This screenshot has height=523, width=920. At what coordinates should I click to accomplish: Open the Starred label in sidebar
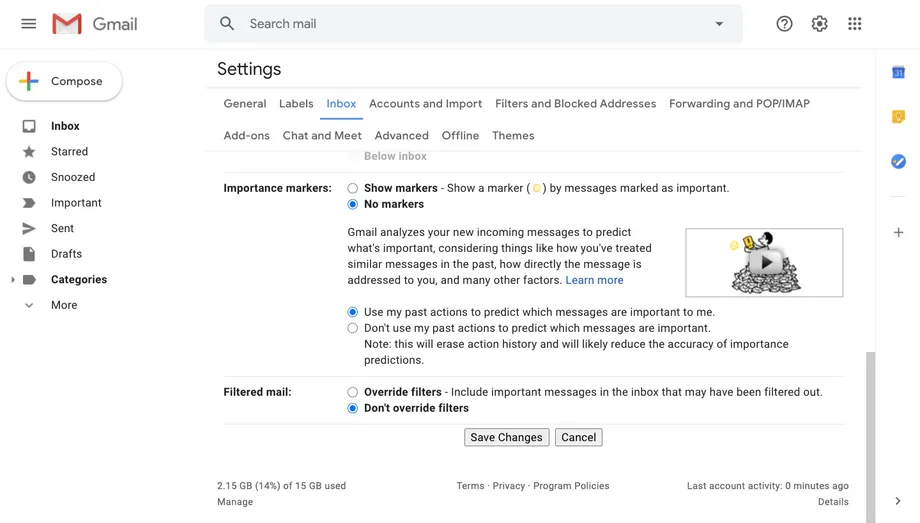pos(69,152)
